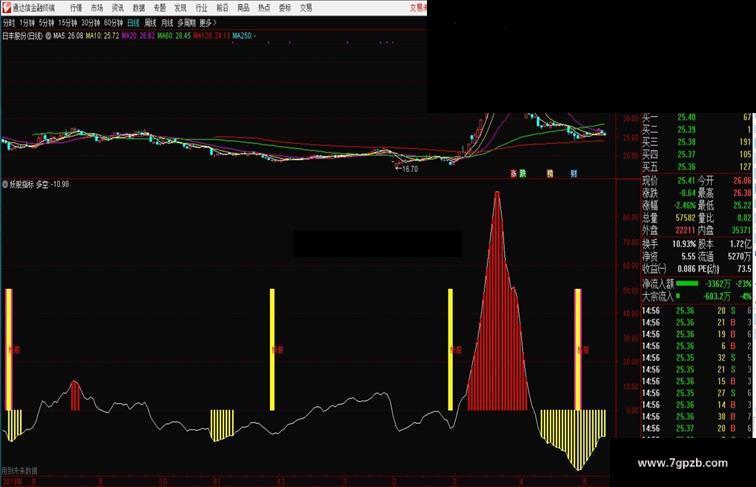Click the PE(动) value 73.5
The width and height of the screenshot is (756, 487).
click(x=744, y=269)
